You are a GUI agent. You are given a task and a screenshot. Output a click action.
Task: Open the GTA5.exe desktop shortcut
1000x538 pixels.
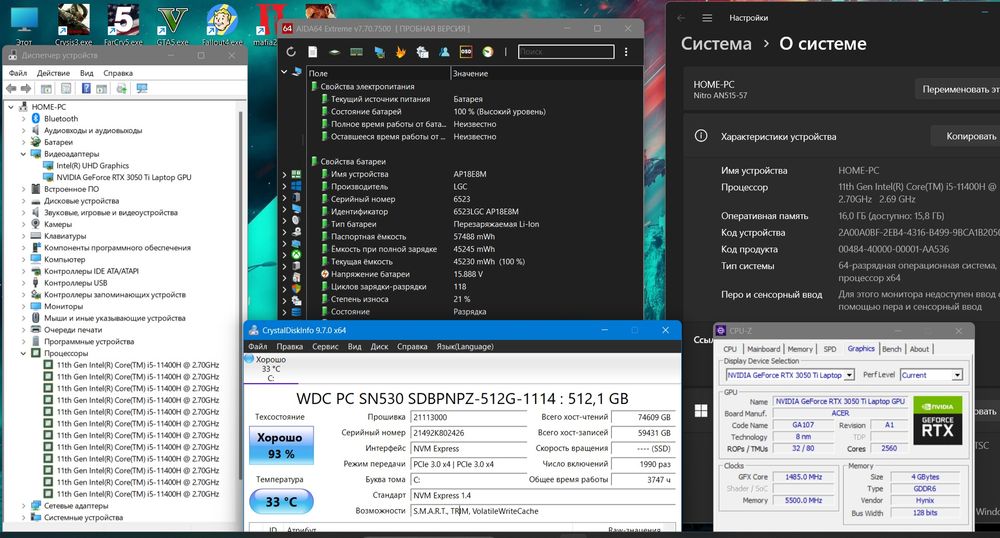click(x=173, y=24)
